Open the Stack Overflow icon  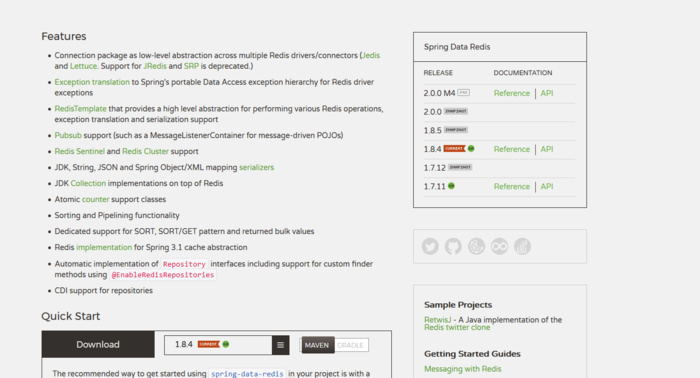click(522, 246)
